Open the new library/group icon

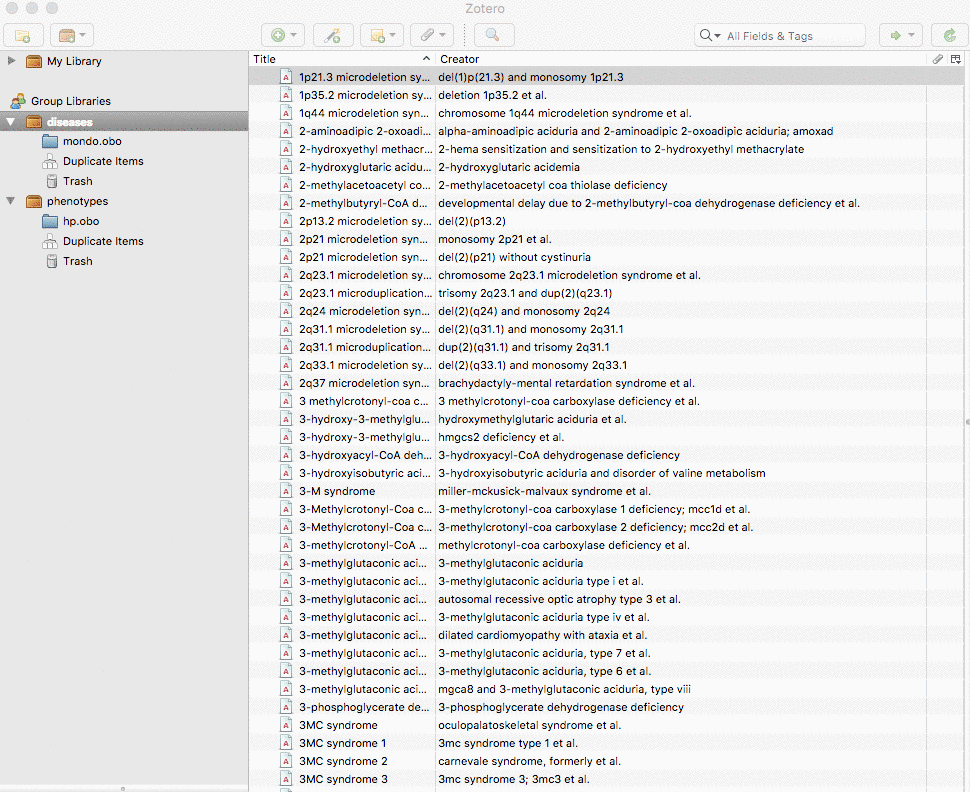pos(68,35)
